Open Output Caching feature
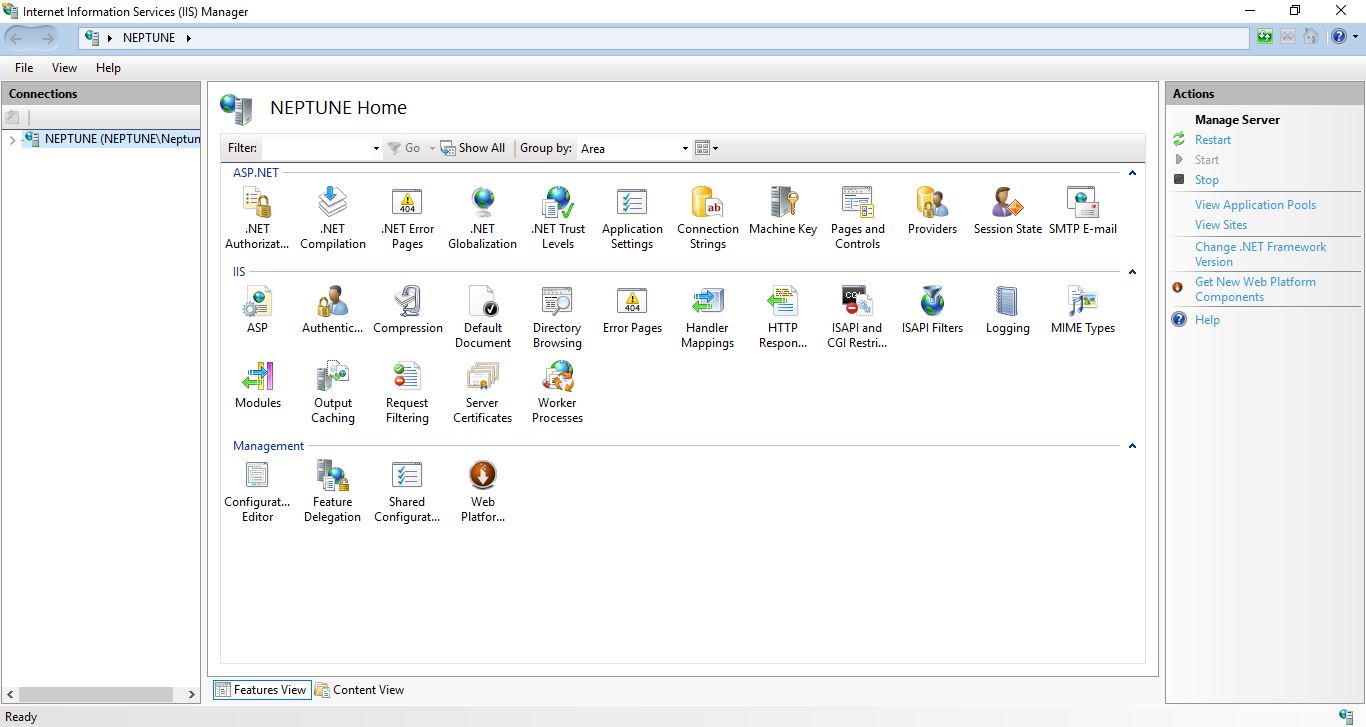Image resolution: width=1366 pixels, height=727 pixels. [x=333, y=392]
